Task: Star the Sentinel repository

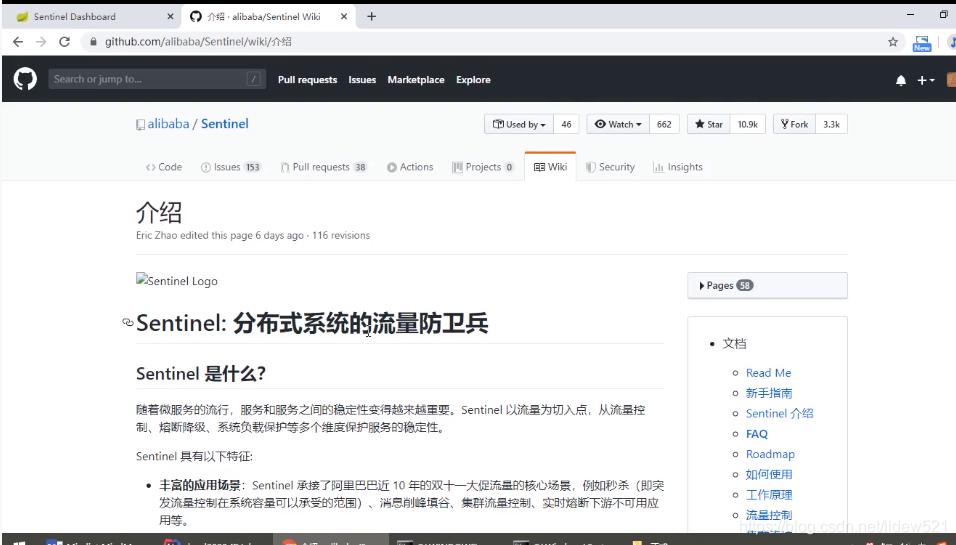Action: pos(708,124)
